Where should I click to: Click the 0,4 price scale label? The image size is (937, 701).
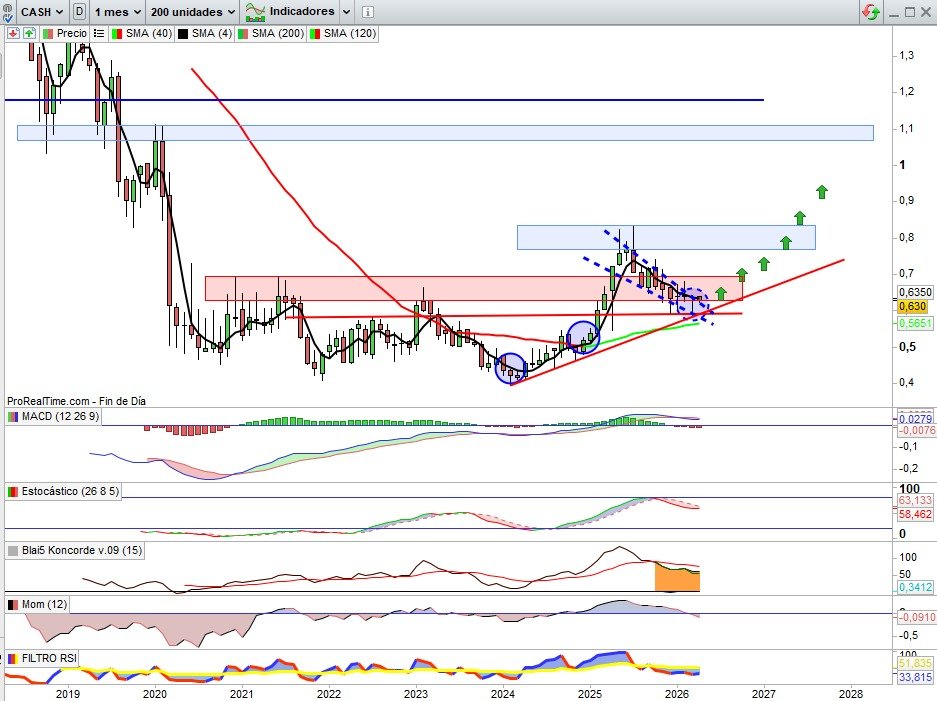[x=907, y=382]
